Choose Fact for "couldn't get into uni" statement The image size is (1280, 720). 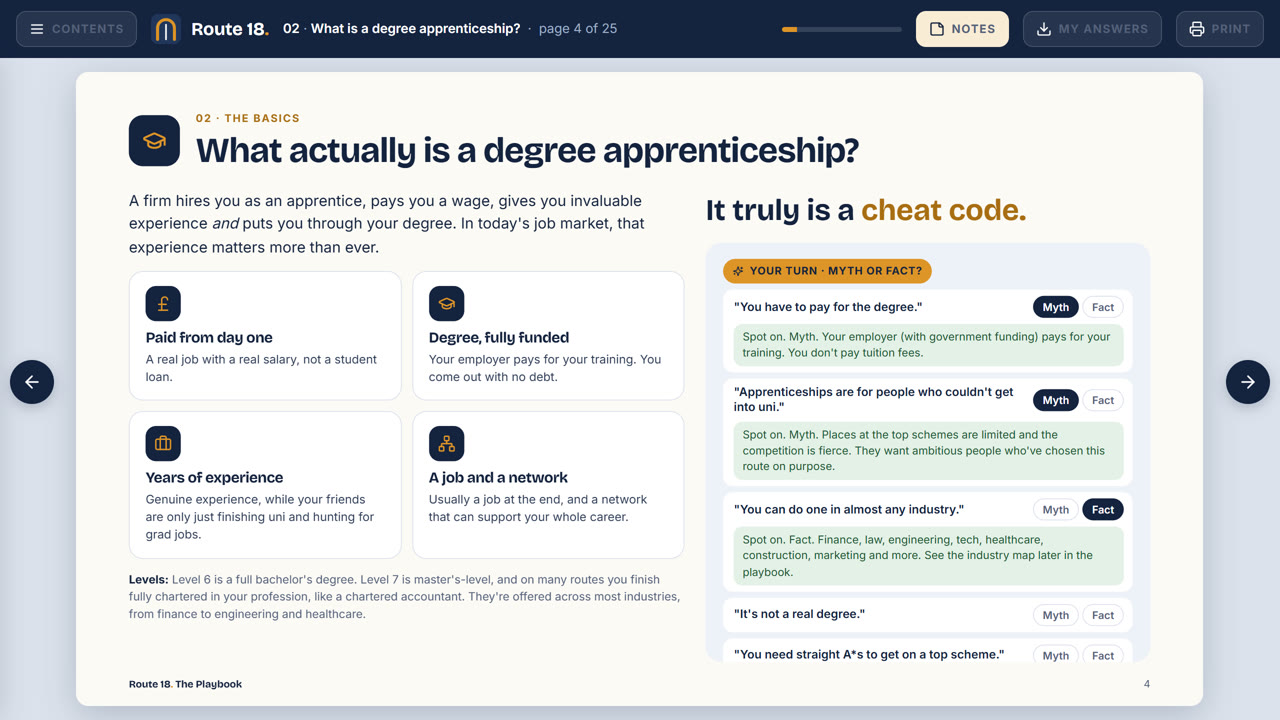1103,400
